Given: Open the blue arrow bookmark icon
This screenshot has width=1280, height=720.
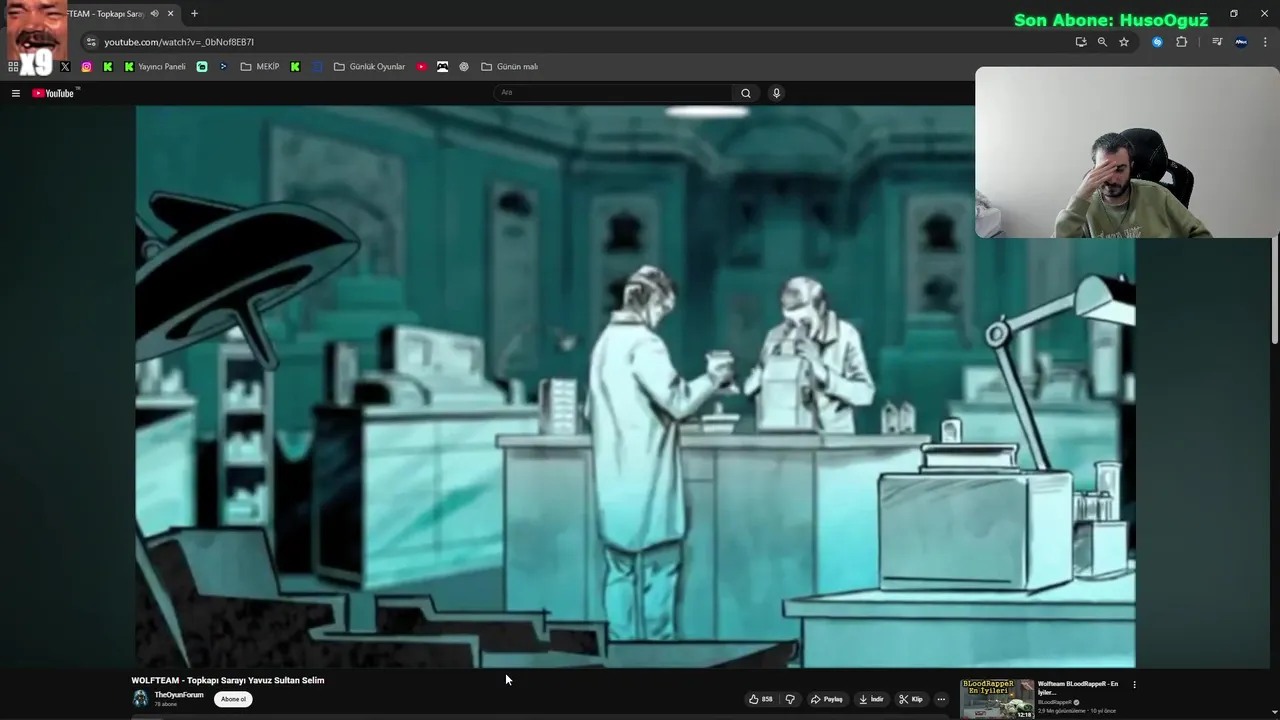Looking at the screenshot, I should (x=223, y=67).
